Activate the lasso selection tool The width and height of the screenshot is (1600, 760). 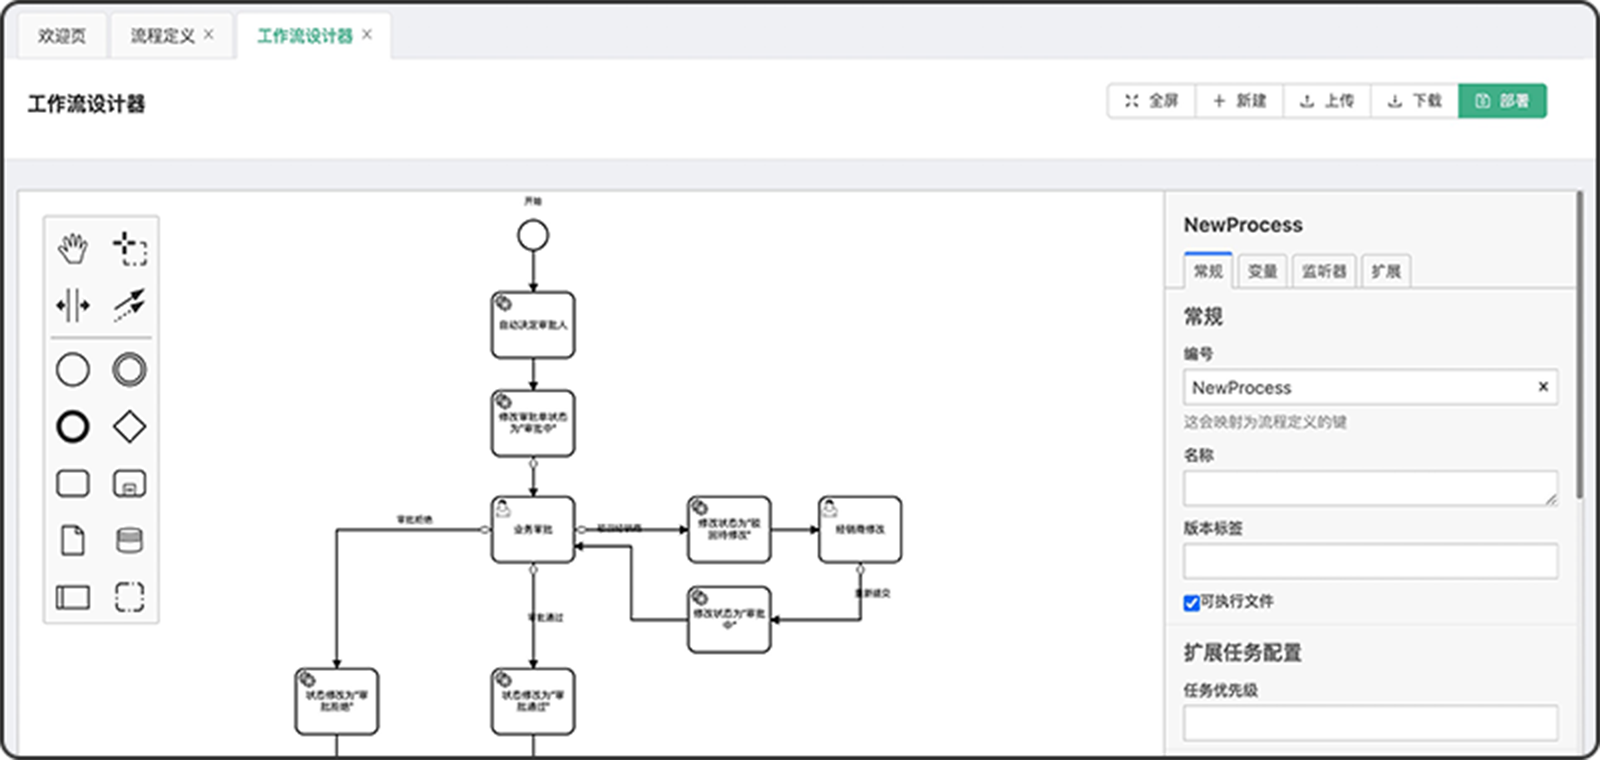pos(129,248)
